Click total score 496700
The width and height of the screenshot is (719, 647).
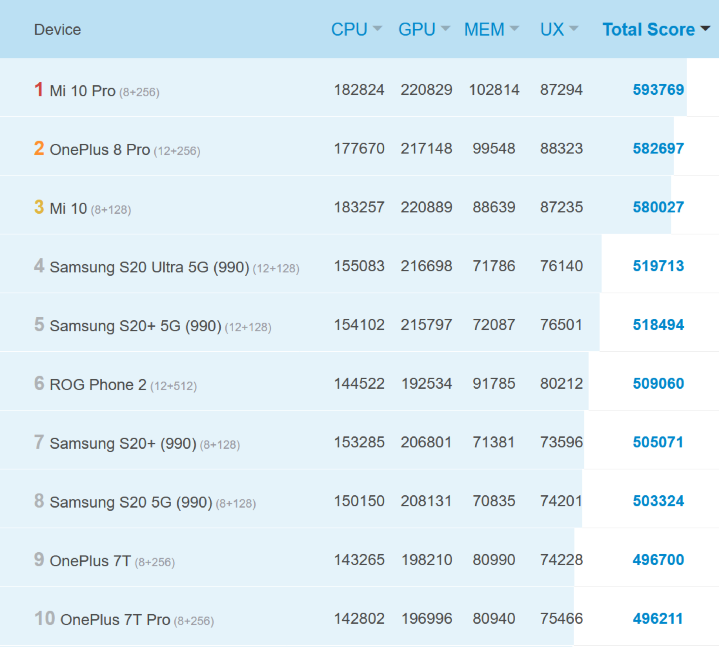658,559
